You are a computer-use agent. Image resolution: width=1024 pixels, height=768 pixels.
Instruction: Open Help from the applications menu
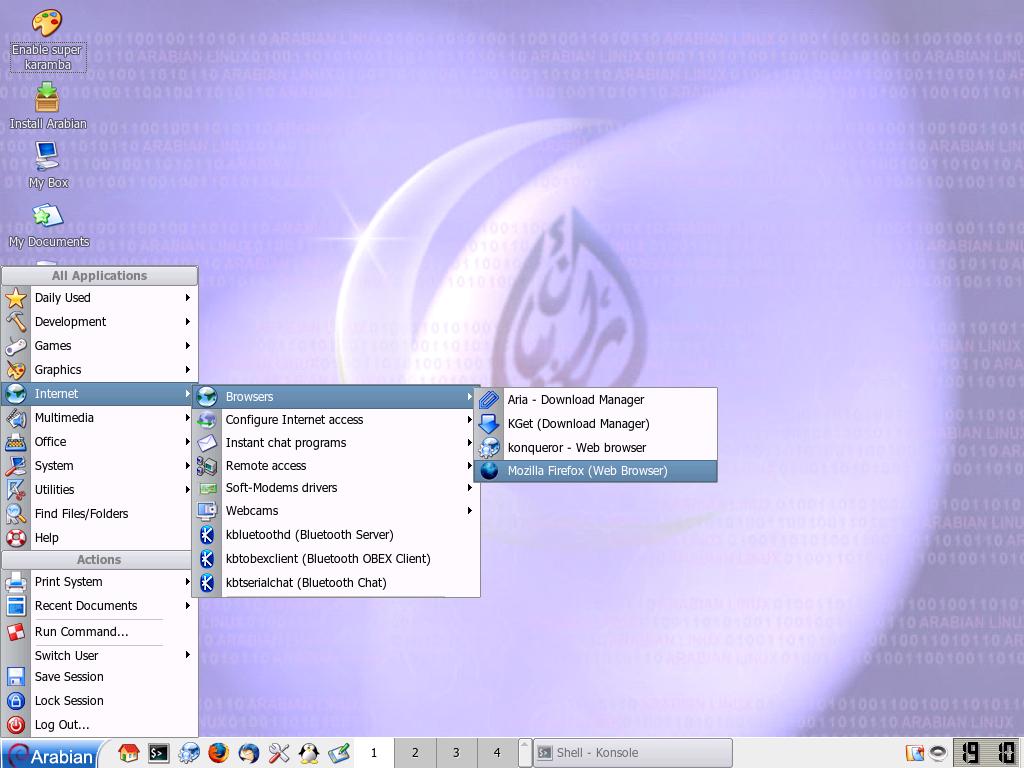[99, 538]
